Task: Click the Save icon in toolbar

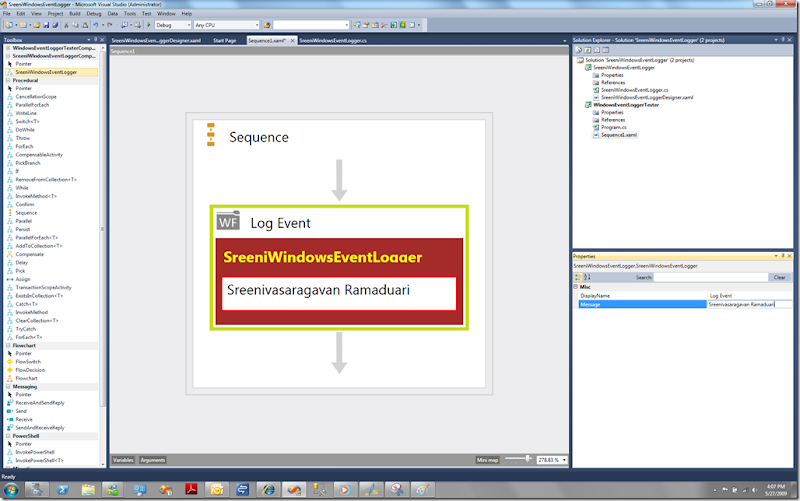Action: [46, 25]
